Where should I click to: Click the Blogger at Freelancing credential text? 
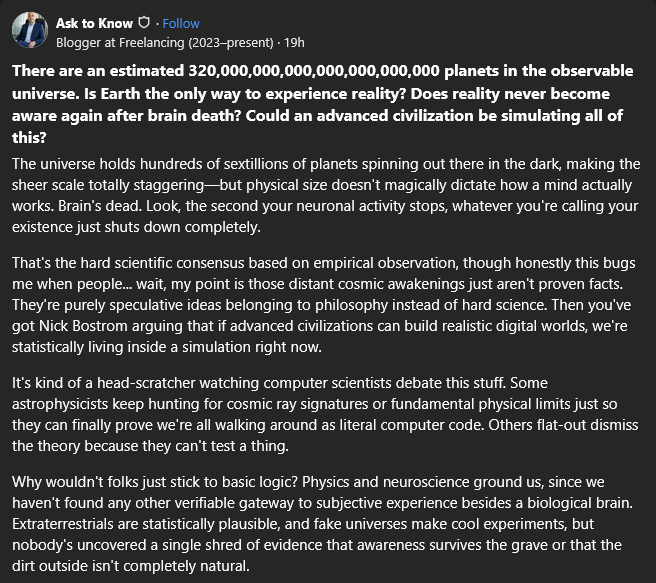[x=164, y=43]
